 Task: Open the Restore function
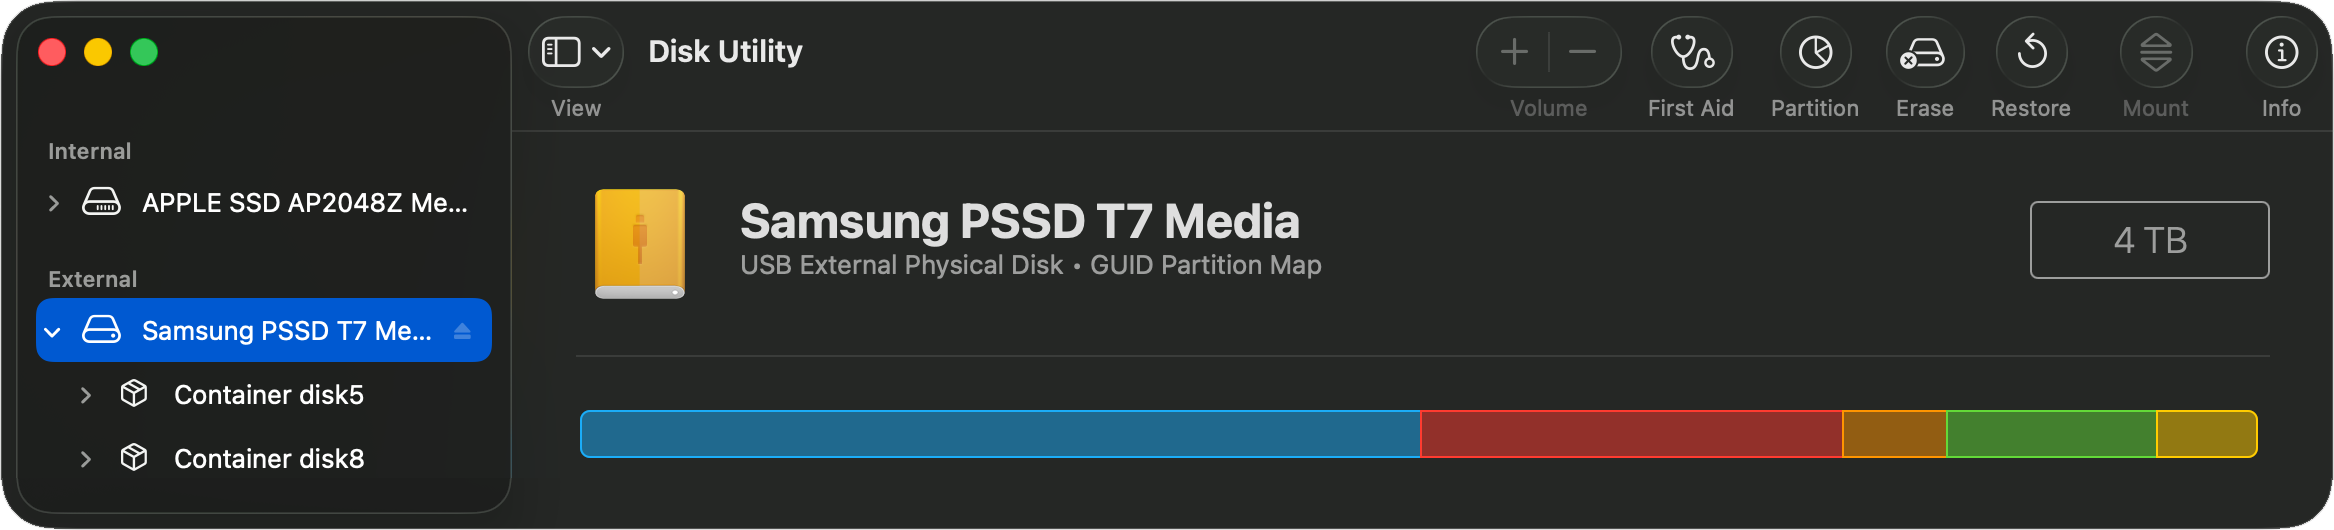2031,53
